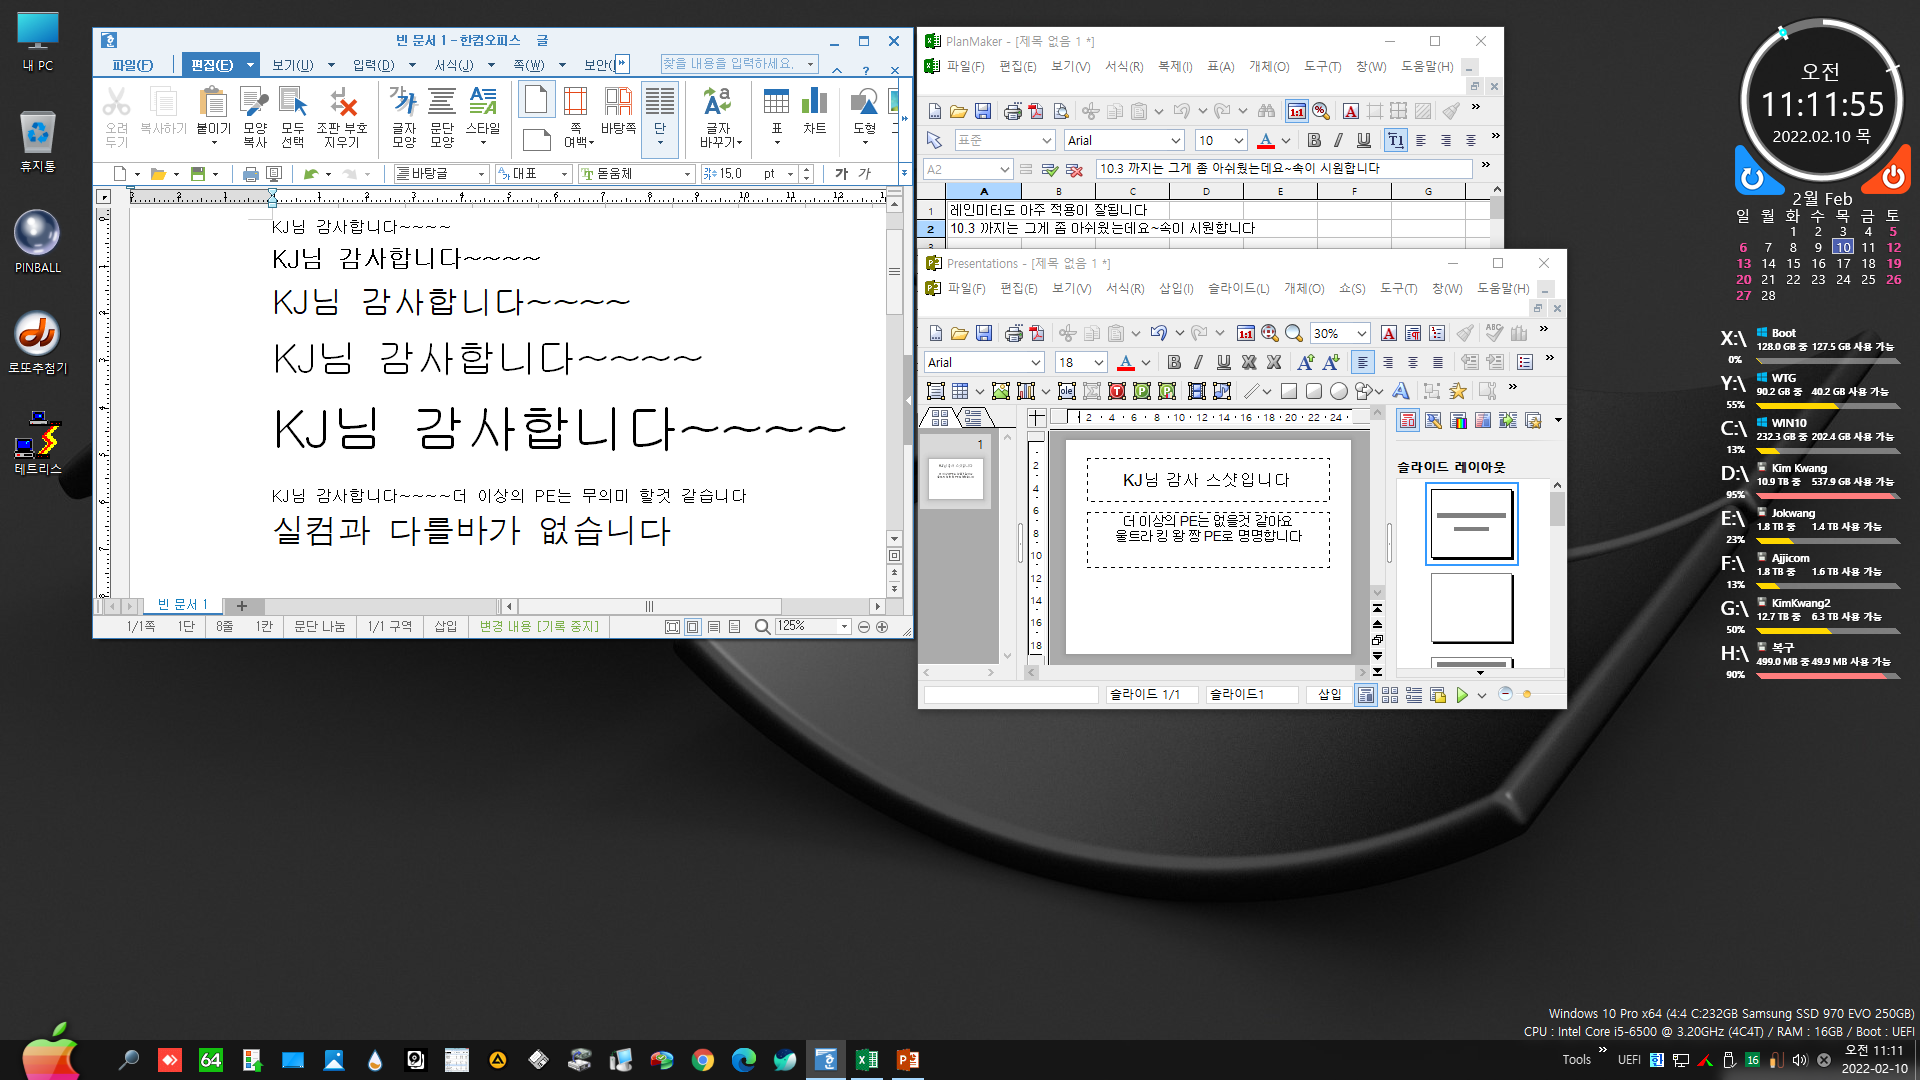Click the increase font size icon in Presentations
Screen dimensions: 1920x1080
1305,362
